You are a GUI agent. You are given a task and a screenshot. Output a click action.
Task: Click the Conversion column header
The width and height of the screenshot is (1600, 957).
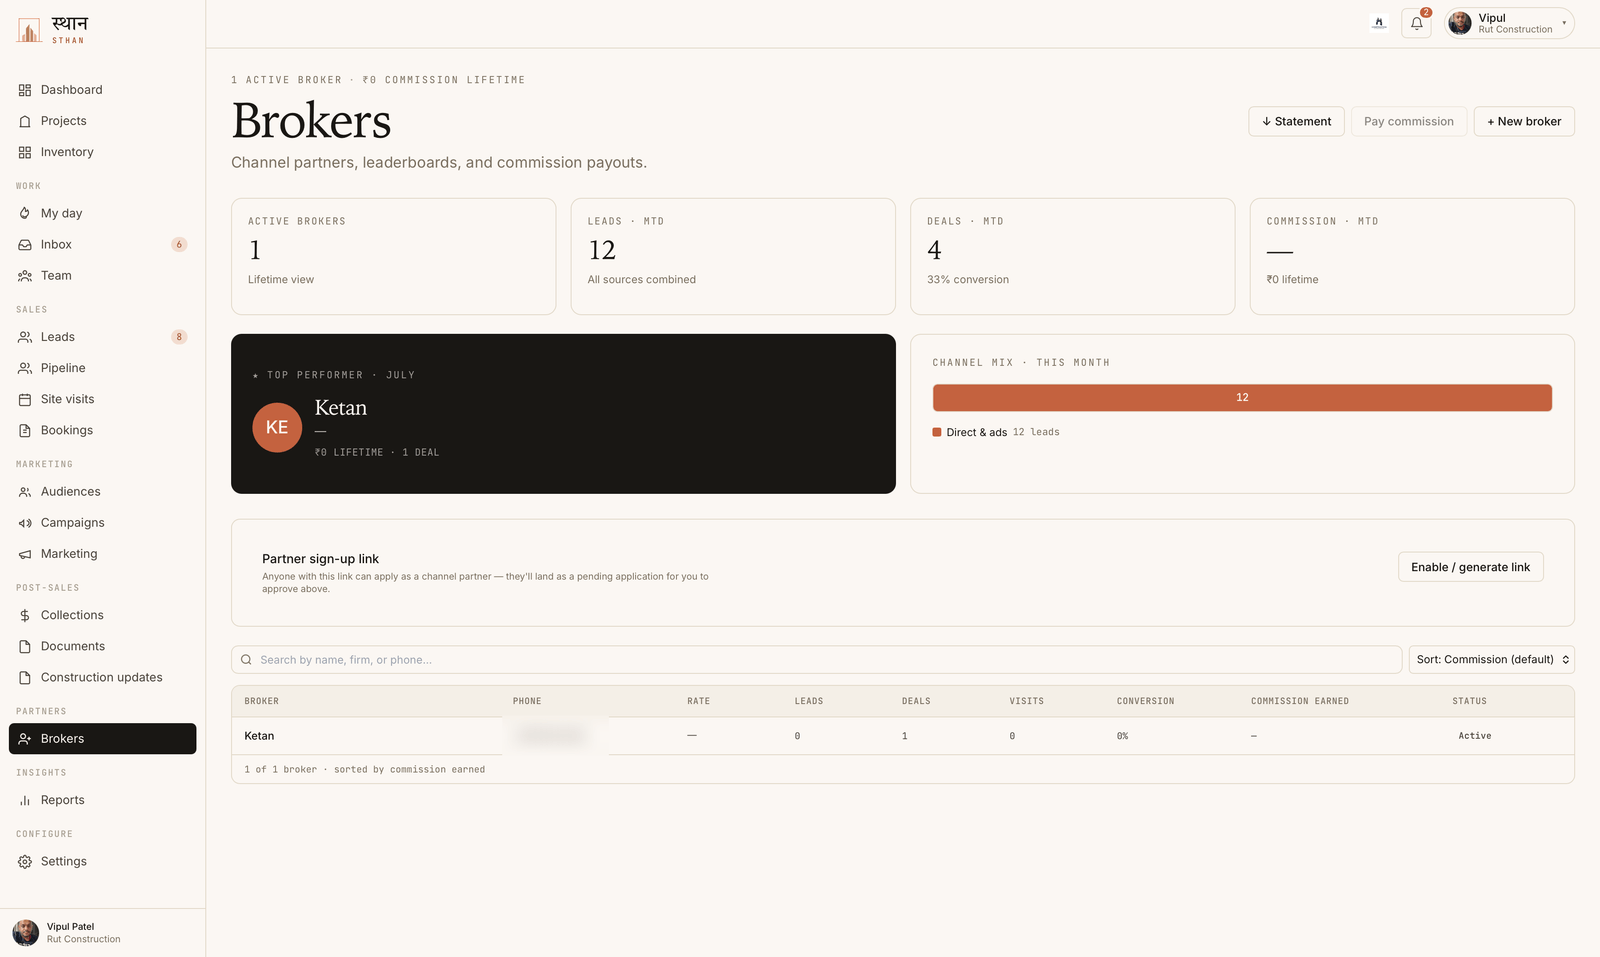tap(1145, 701)
